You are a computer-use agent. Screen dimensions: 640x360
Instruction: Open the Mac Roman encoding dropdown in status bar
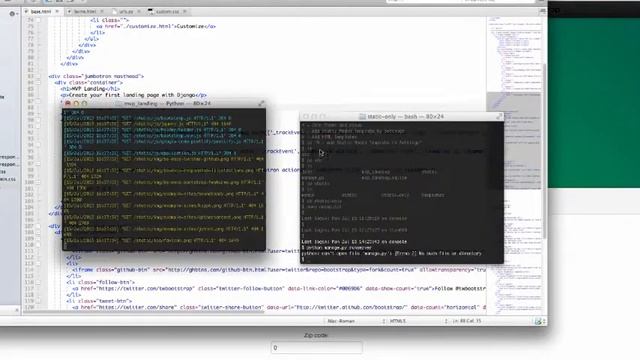[356, 321]
